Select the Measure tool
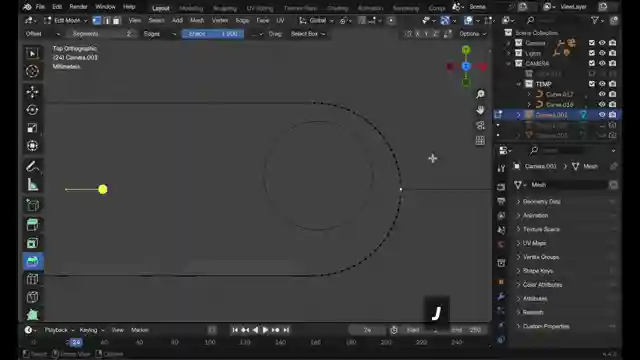The width and height of the screenshot is (640, 360). click(32, 184)
